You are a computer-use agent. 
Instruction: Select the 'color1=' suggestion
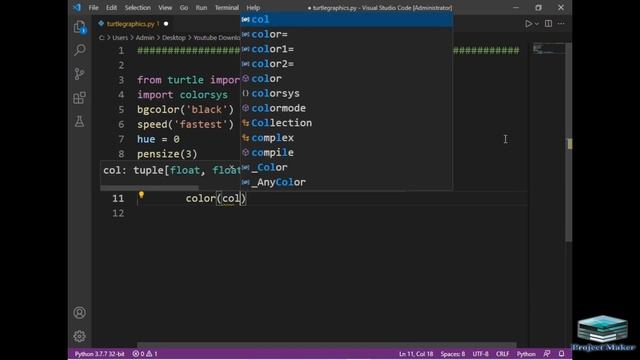click(346, 49)
